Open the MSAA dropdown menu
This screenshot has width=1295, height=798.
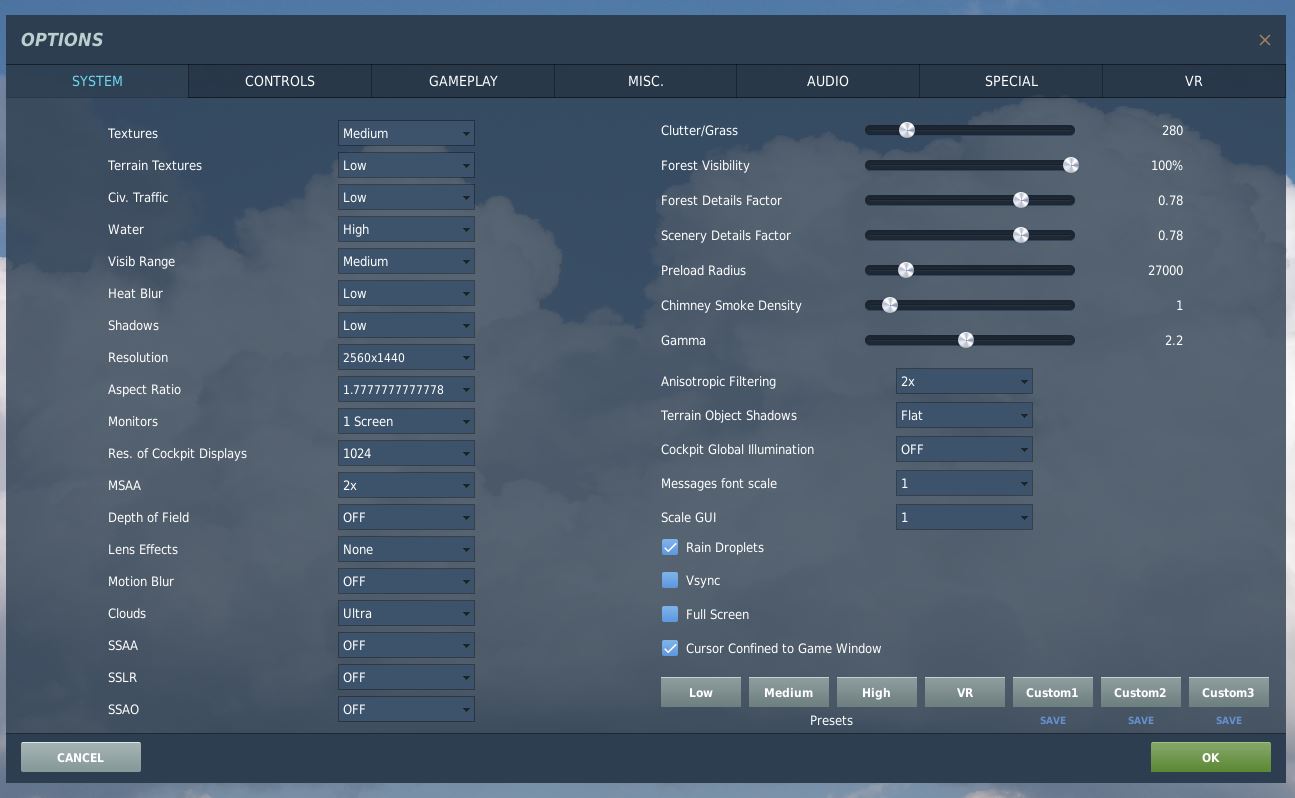pos(406,485)
